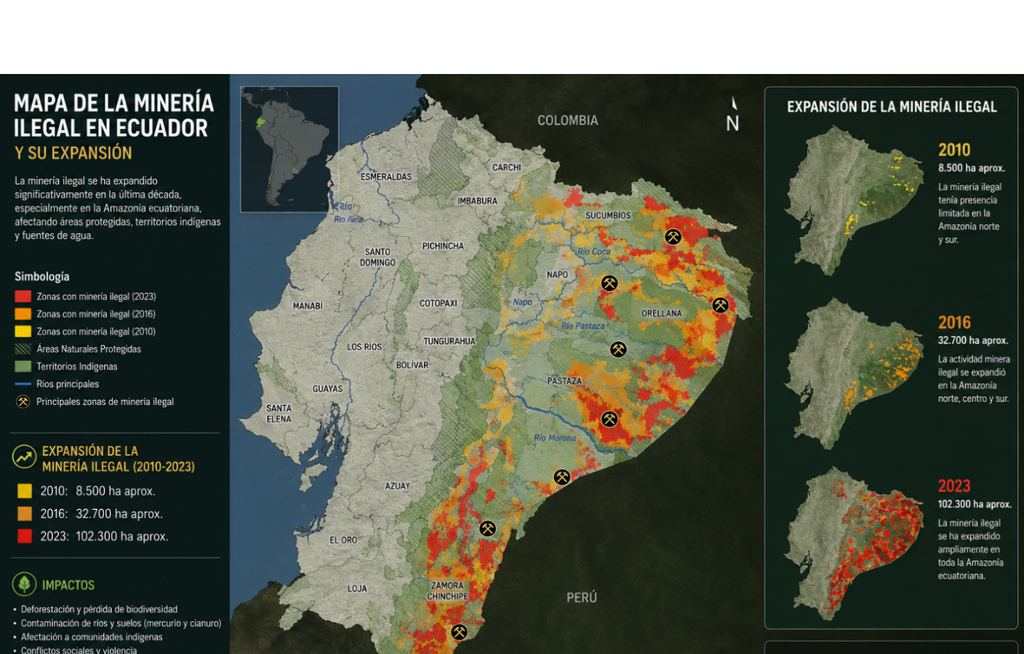Click the 'COTOPAXI' province label

[438, 303]
